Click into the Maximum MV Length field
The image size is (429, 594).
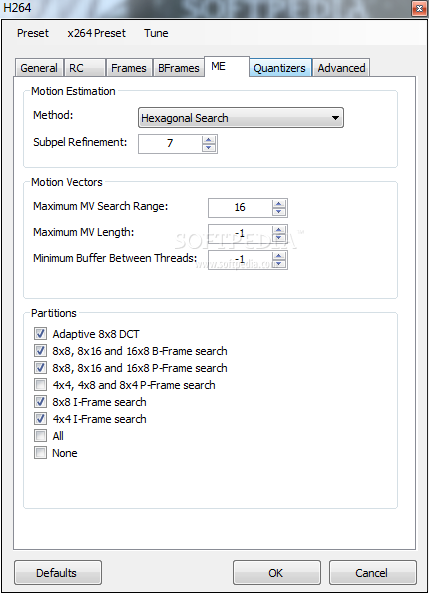pyautogui.click(x=240, y=233)
